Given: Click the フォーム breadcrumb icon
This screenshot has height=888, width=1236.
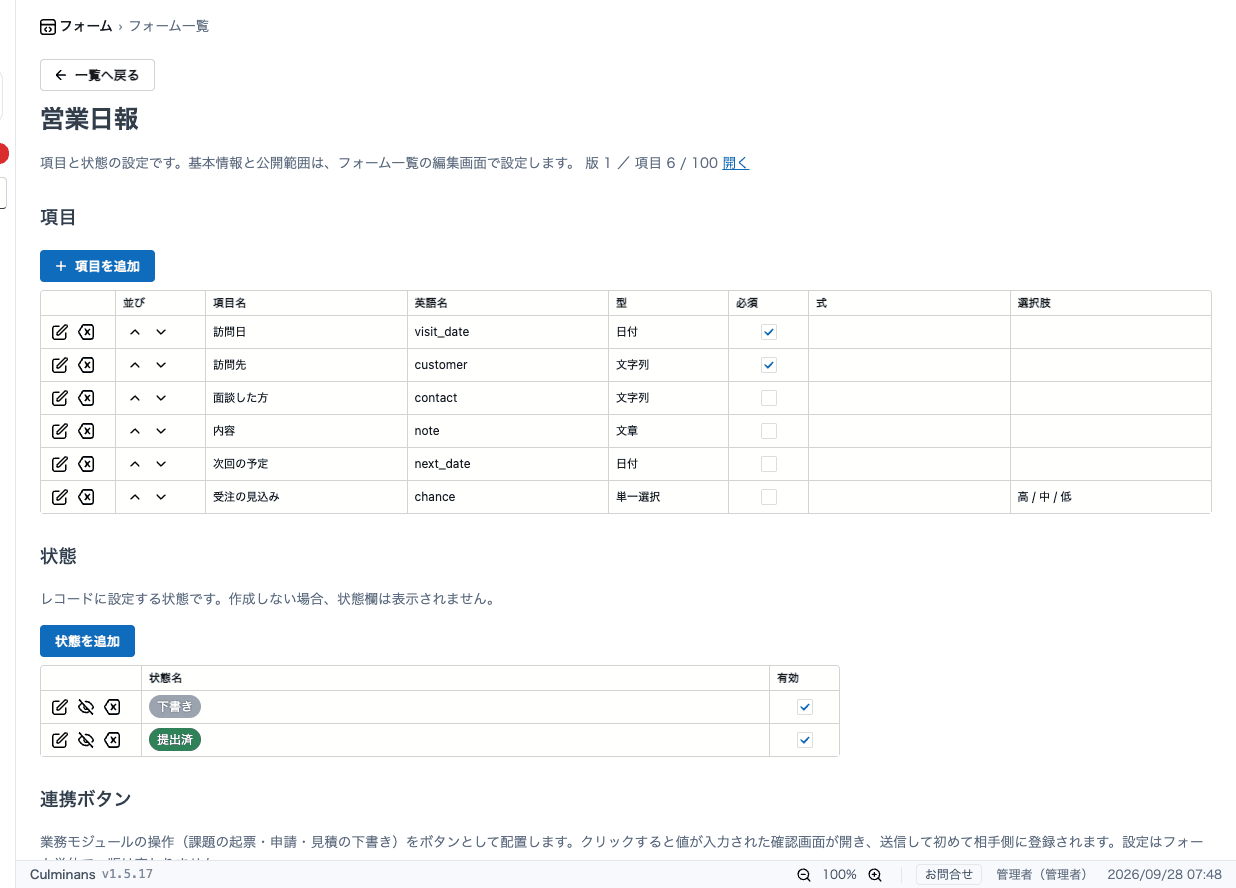Looking at the screenshot, I should [48, 27].
